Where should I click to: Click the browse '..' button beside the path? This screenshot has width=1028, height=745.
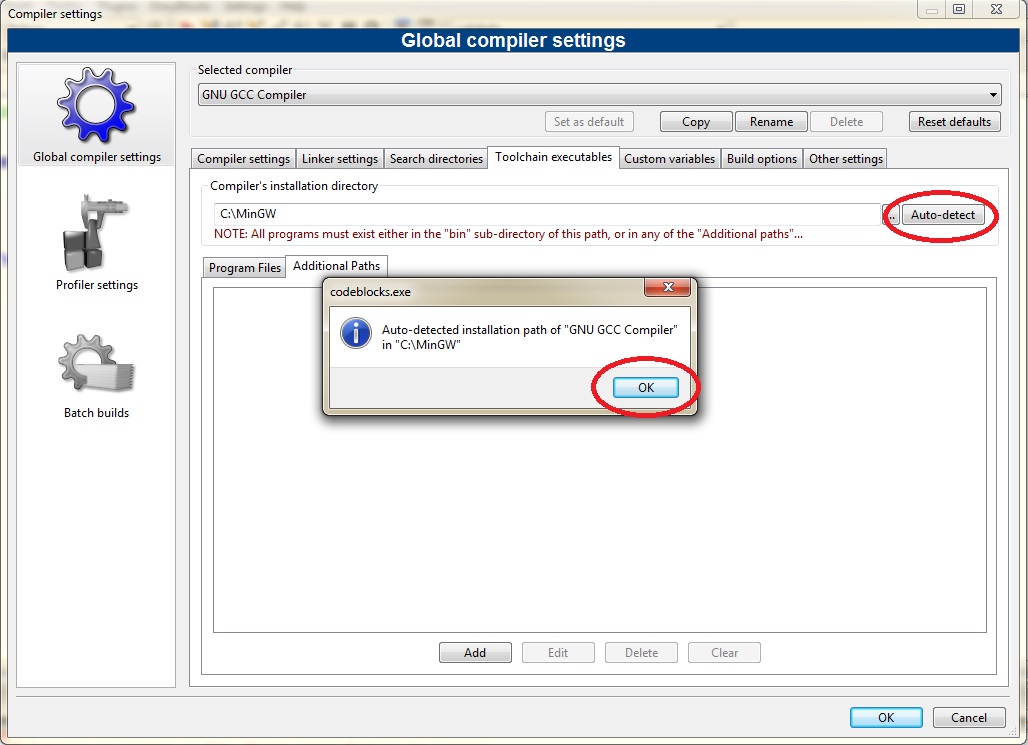[892, 214]
